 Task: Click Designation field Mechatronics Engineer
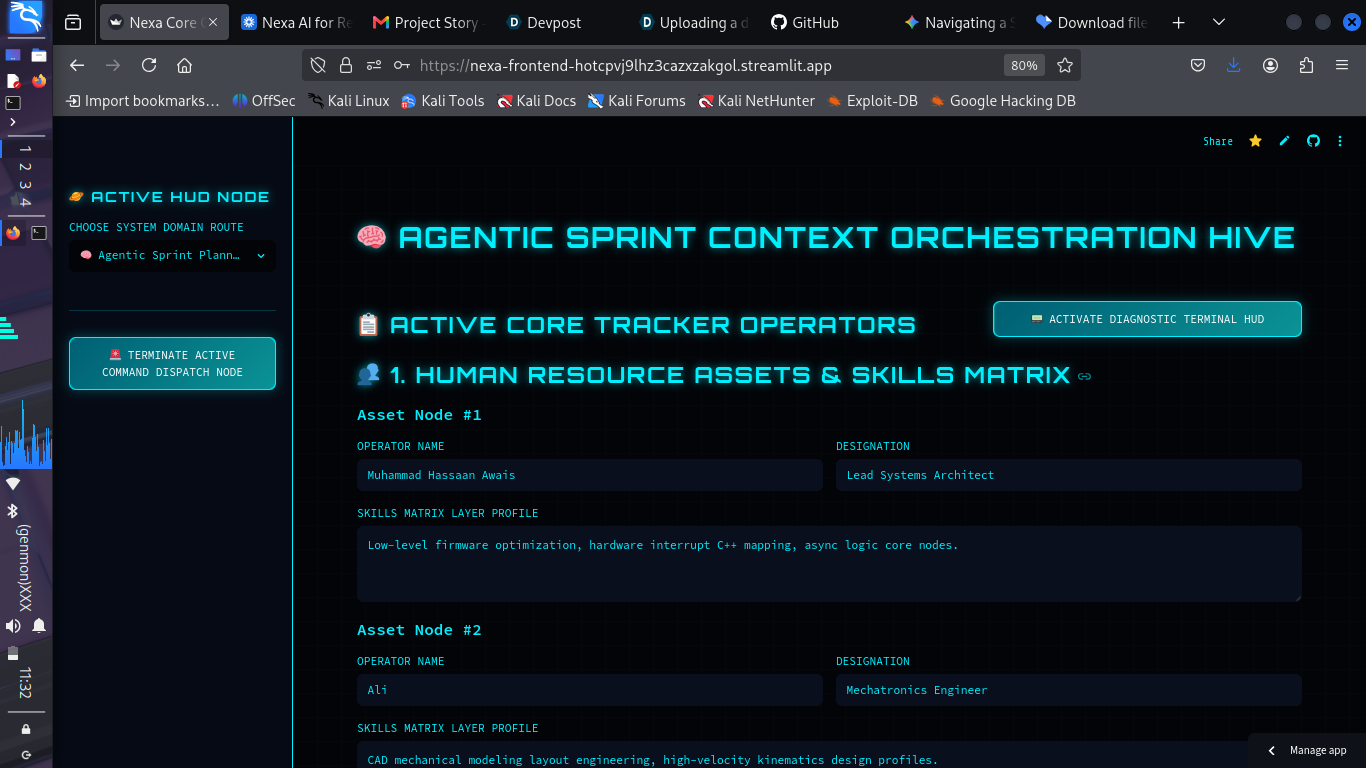coord(1069,690)
